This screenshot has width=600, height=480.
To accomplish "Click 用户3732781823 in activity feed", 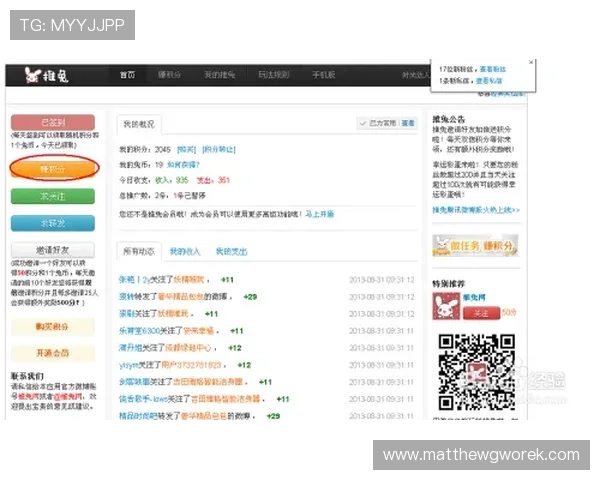I will (192, 365).
